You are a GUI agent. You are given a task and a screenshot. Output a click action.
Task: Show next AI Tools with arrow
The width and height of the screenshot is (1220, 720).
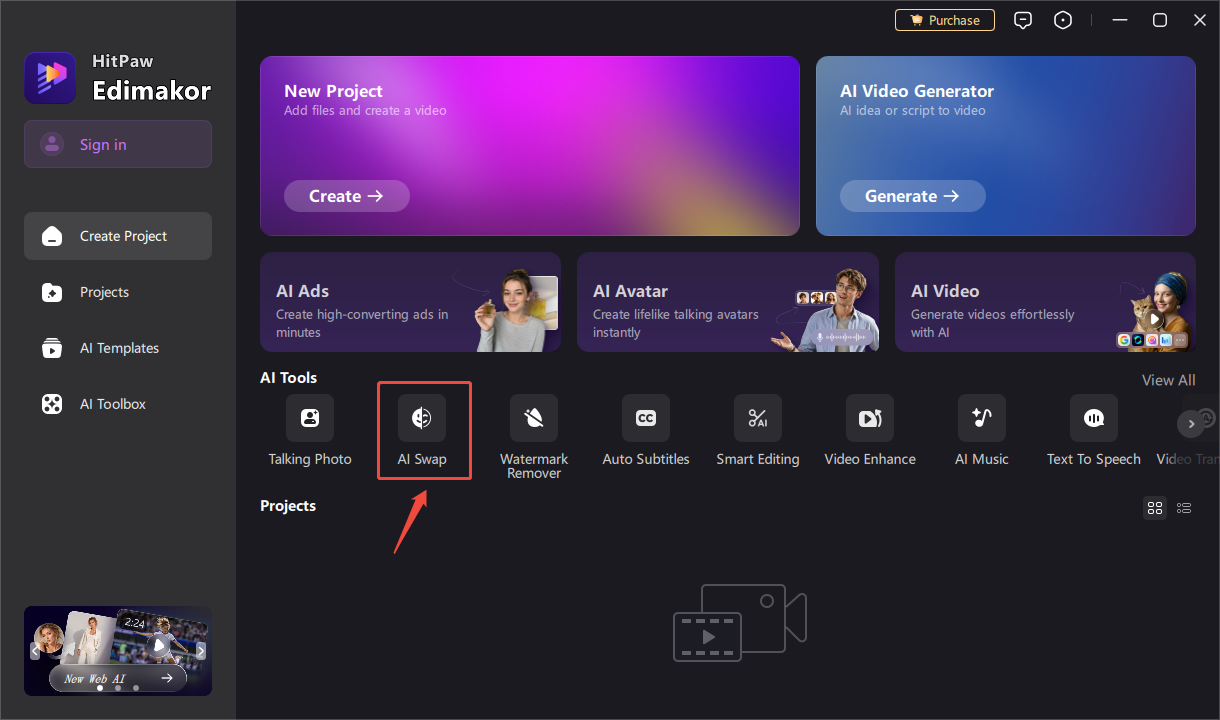pos(1190,424)
